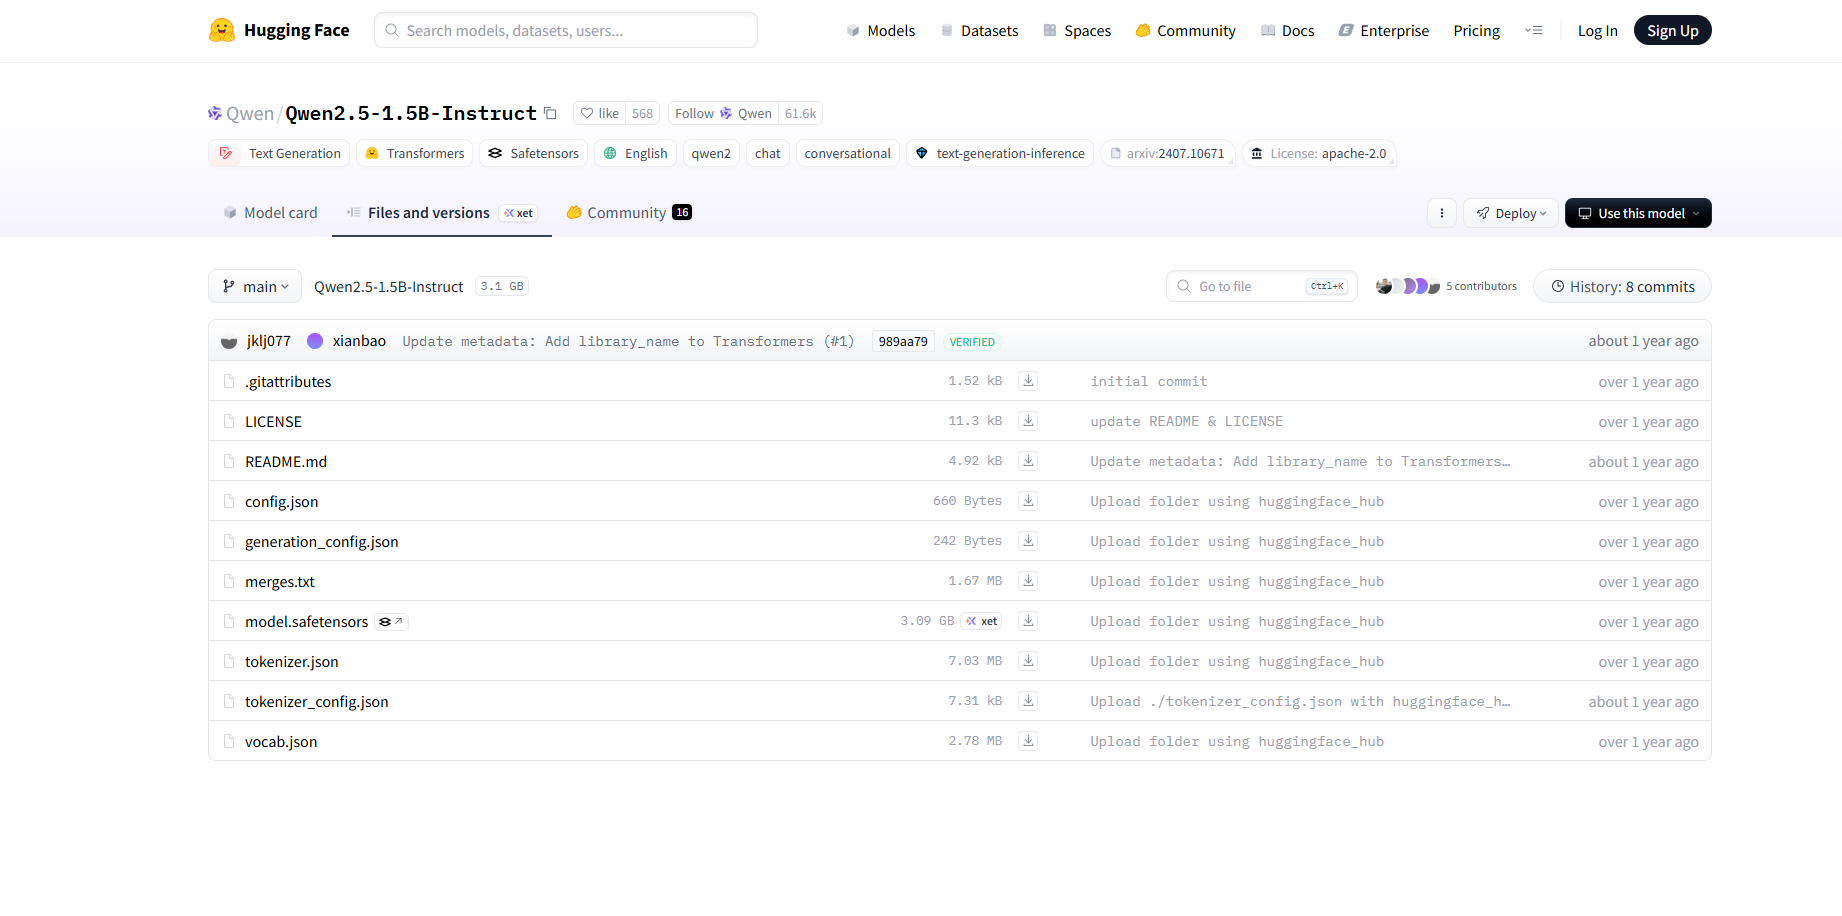Download the model.safetensors file
Viewport: 1842px width, 916px height.
pyautogui.click(x=1028, y=621)
